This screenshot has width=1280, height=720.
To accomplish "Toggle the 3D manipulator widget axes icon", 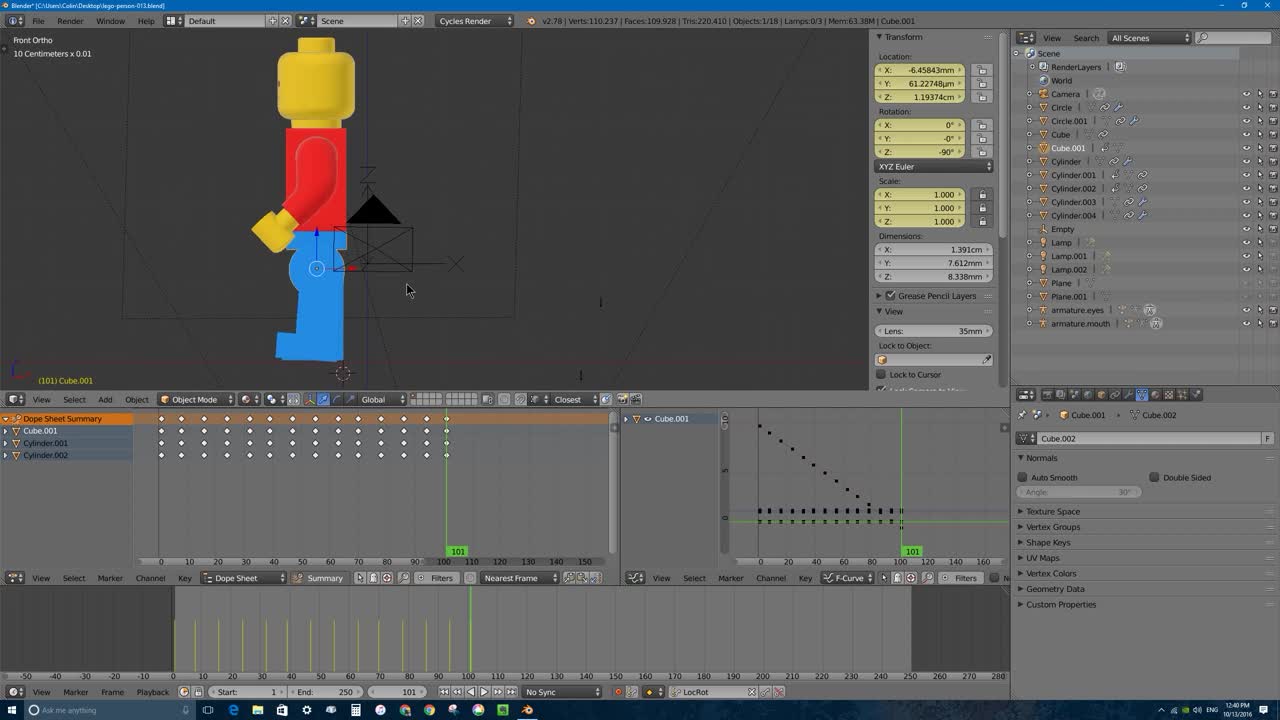I will 309,399.
